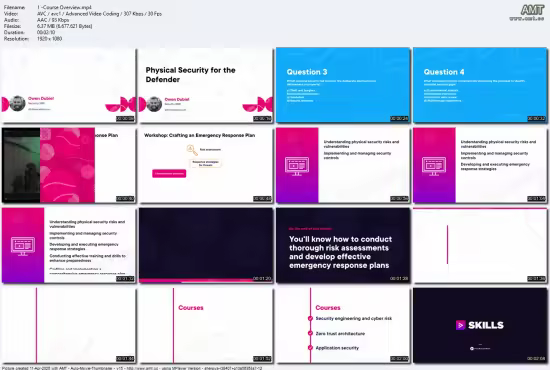Click the Picture created footer line at the bottom
Image resolution: width=550 pixels, height=370 pixels.
point(132,368)
